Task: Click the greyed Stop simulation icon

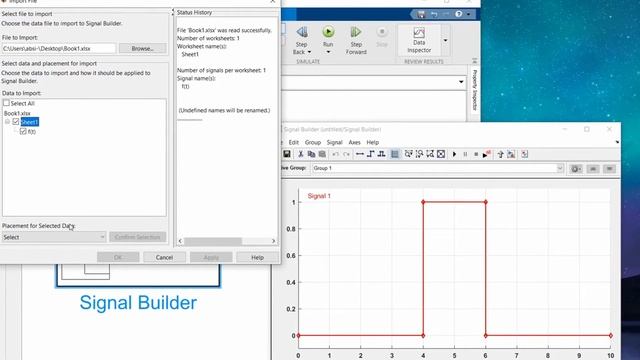Action: tap(382, 32)
